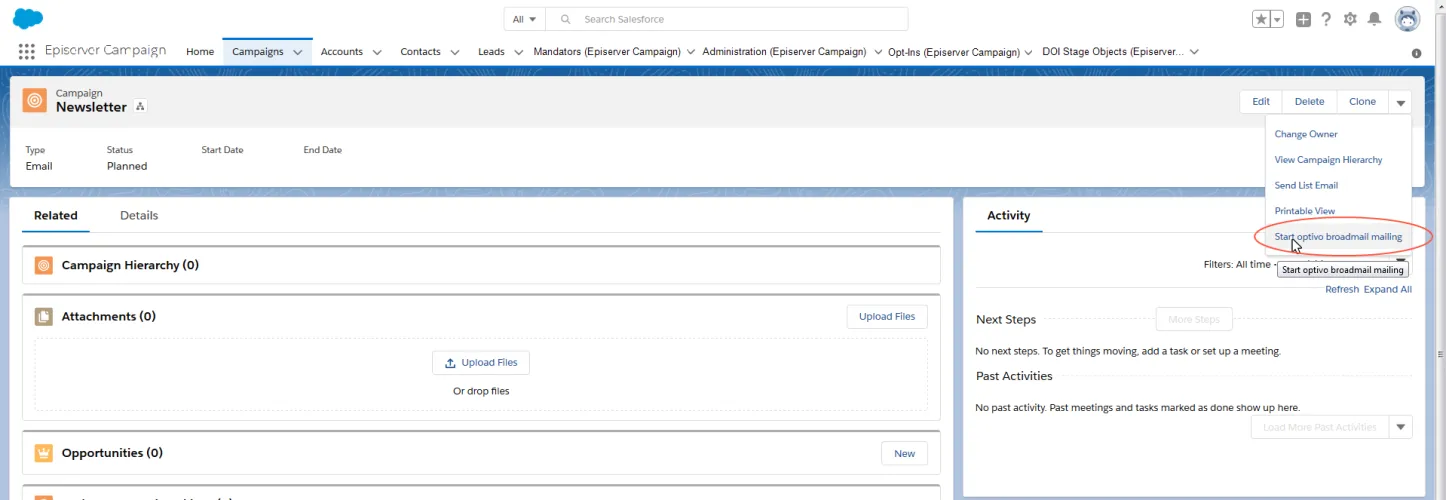Viewport: 1446px width, 500px height.
Task: Click the Opportunities crown icon
Action: (x=43, y=453)
